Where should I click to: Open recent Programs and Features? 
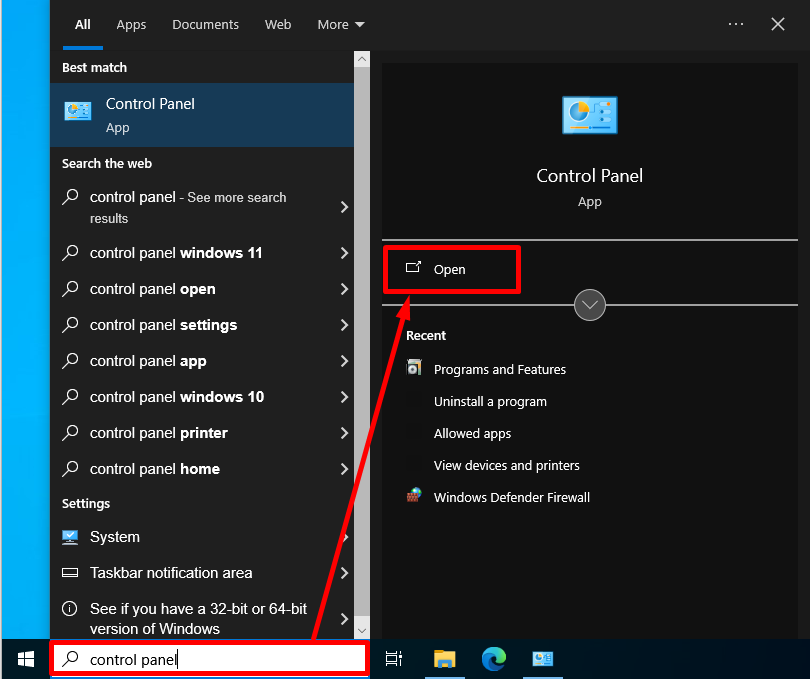tap(500, 369)
